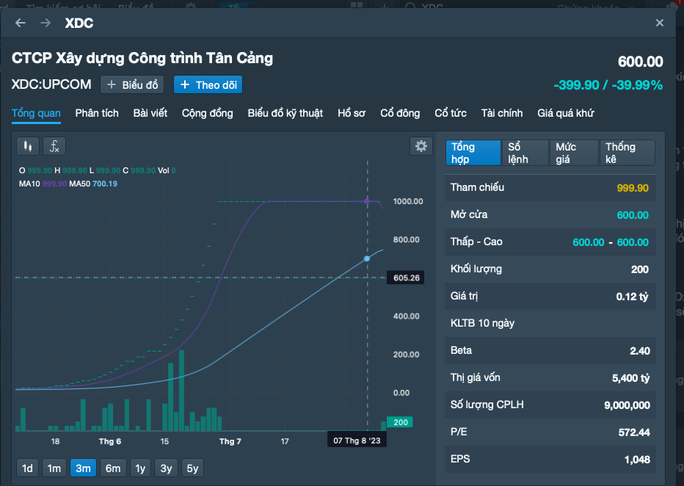The width and height of the screenshot is (684, 486).
Task: Open the candlestick chart type icon
Action: (x=28, y=146)
